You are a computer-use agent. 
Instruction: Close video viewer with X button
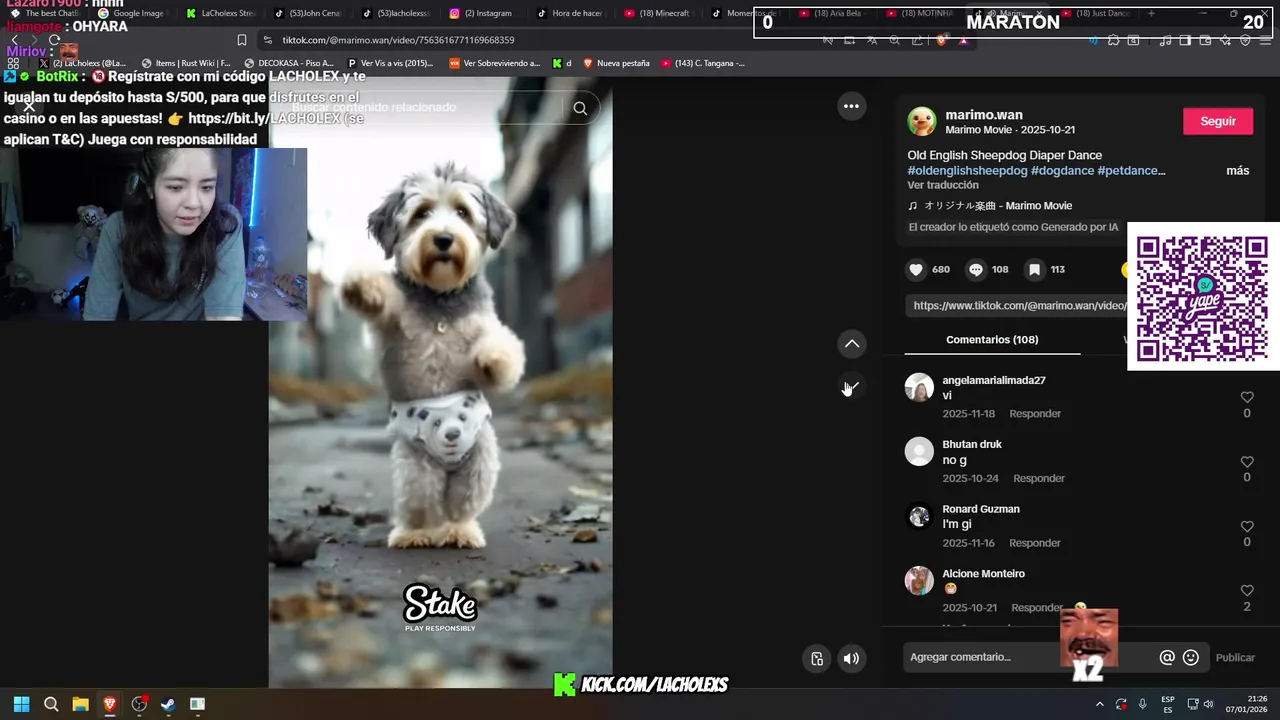(29, 106)
